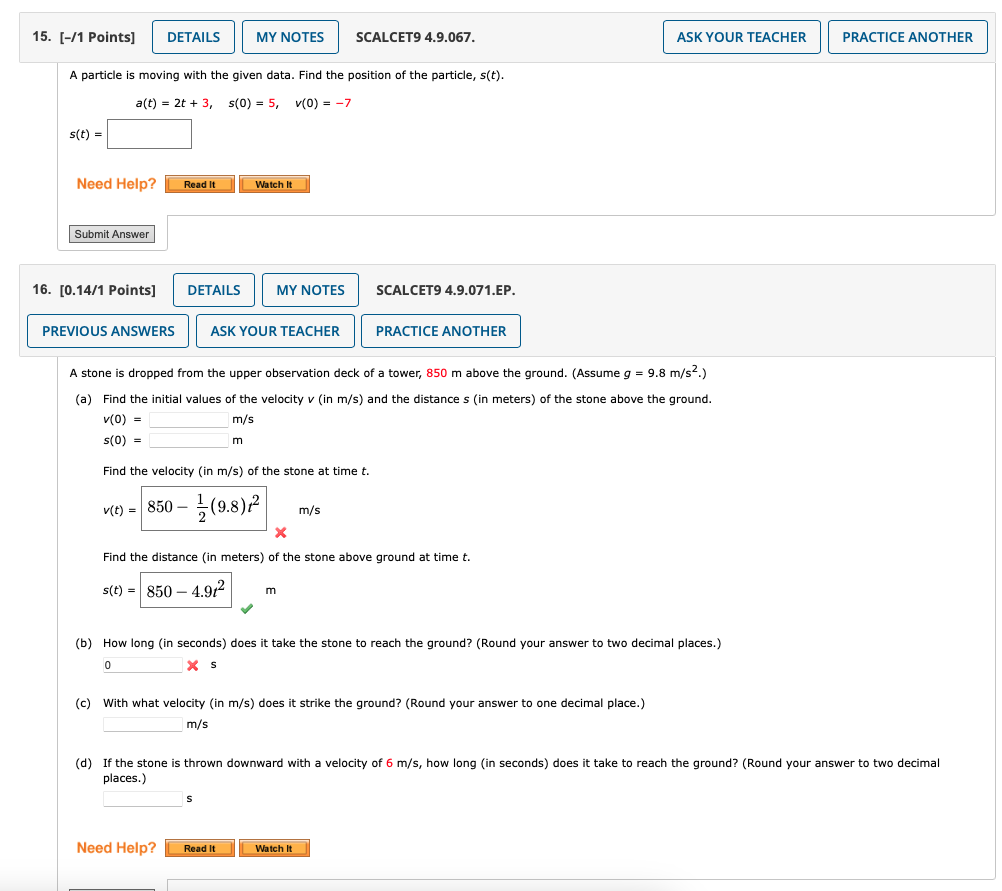
Task: Open DETAILS for problem 15
Action: [x=193, y=36]
